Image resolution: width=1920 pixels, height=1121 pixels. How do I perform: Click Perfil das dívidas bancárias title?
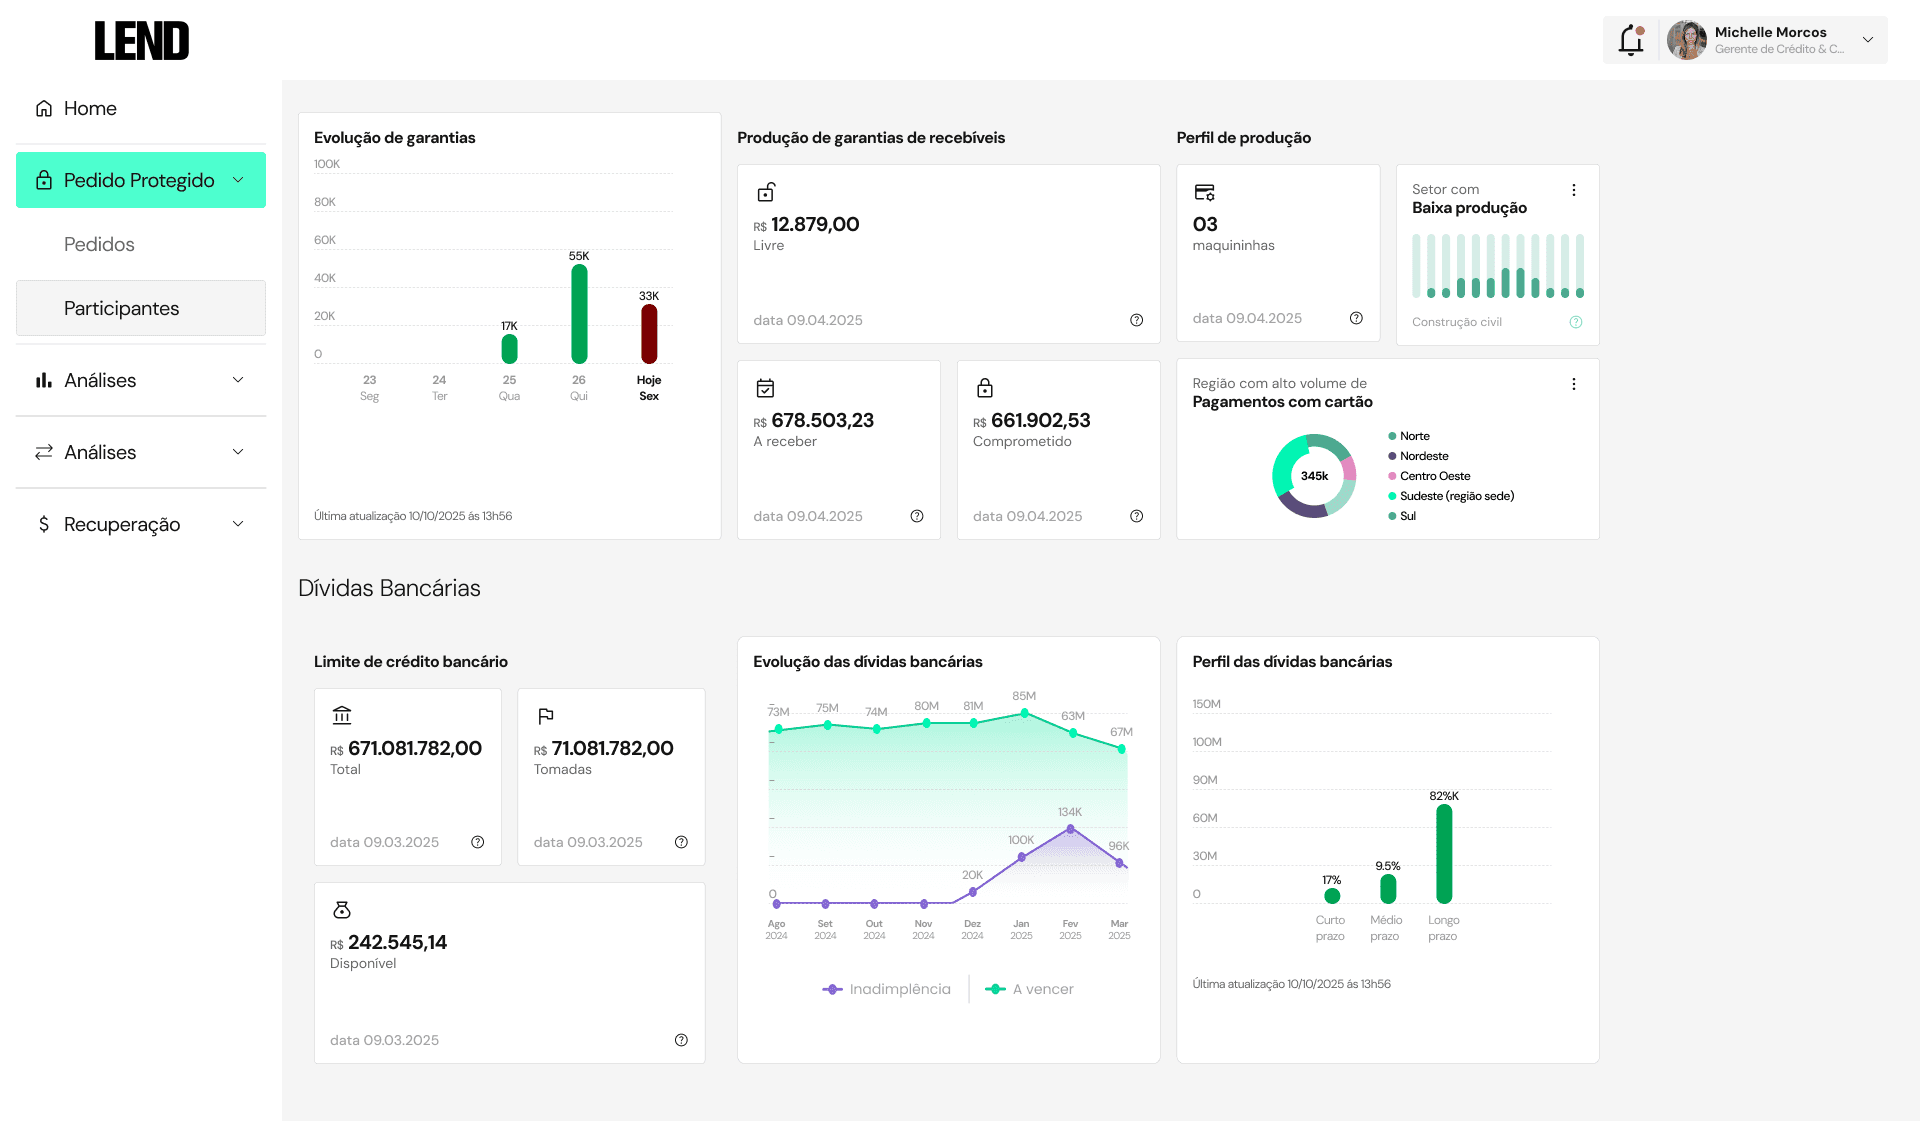pyautogui.click(x=1292, y=662)
